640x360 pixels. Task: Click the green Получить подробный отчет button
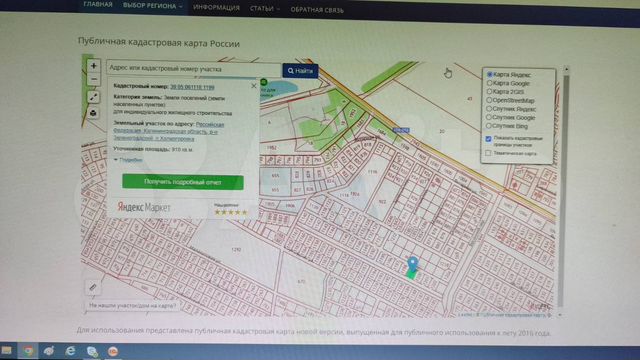(183, 182)
